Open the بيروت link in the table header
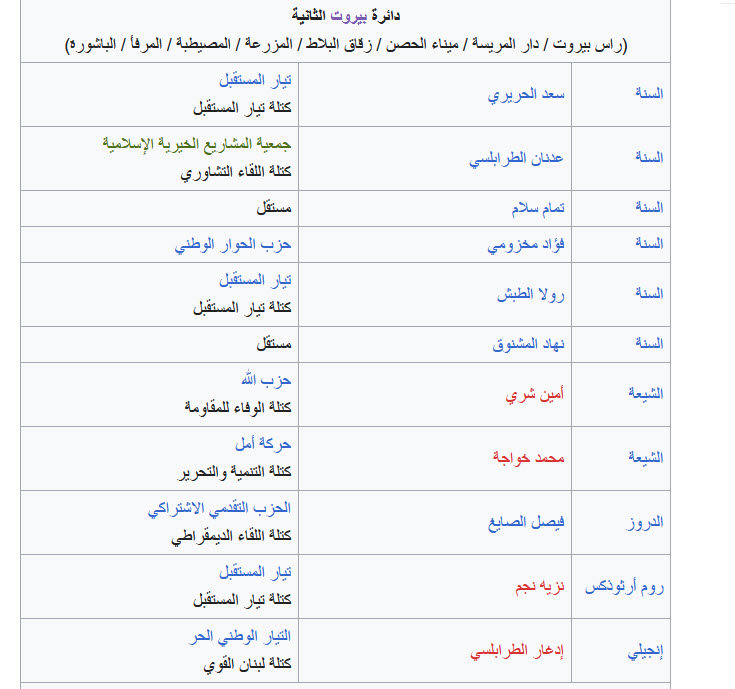The height and width of the screenshot is (689, 735). tap(348, 16)
